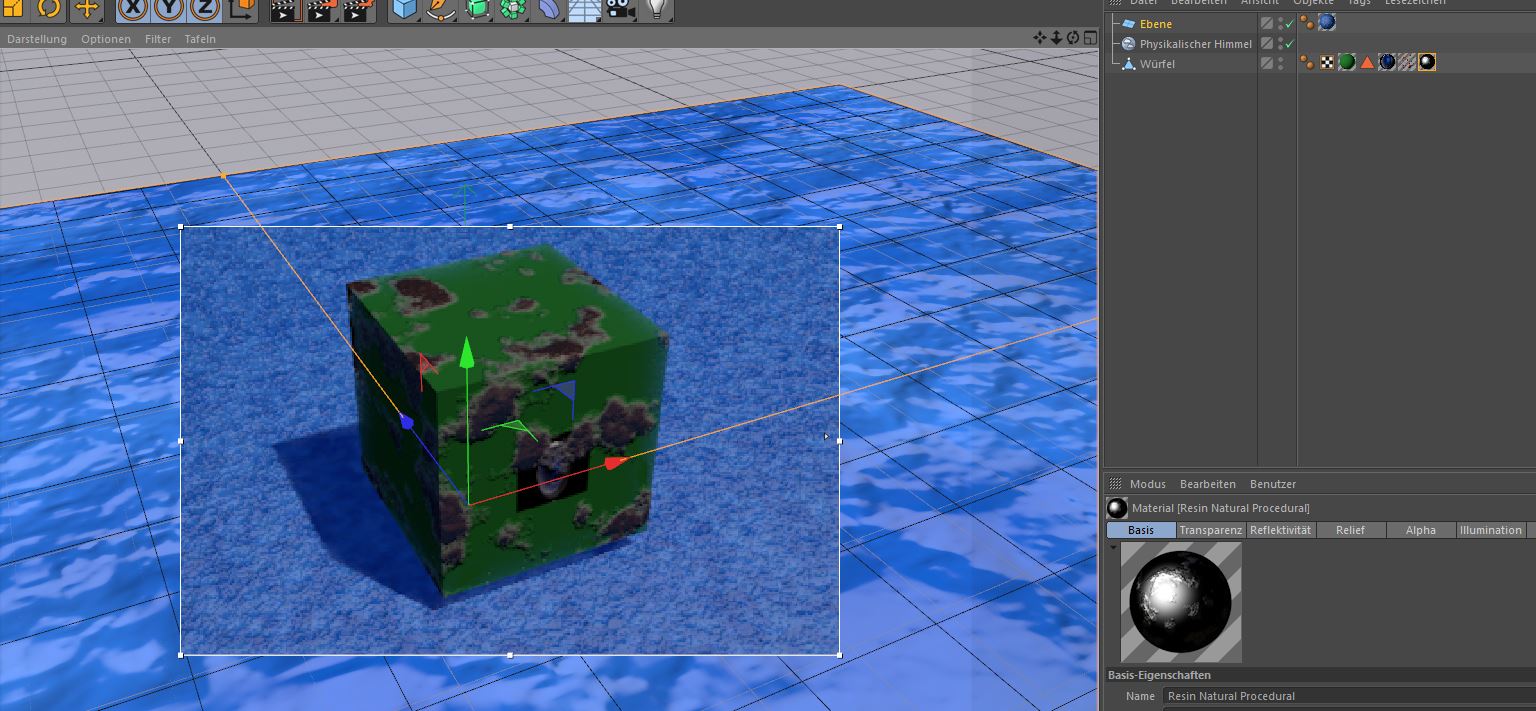Open the Darstellung viewport menu
The image size is (1536, 711).
click(37, 39)
